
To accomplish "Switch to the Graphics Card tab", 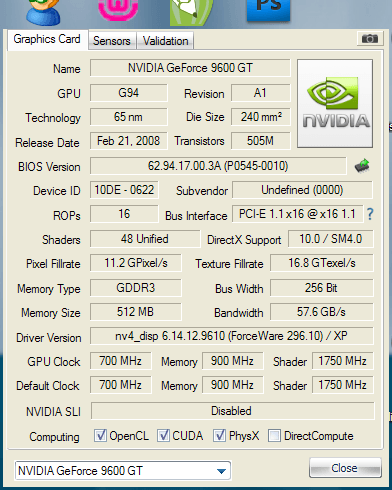I will click(47, 39).
